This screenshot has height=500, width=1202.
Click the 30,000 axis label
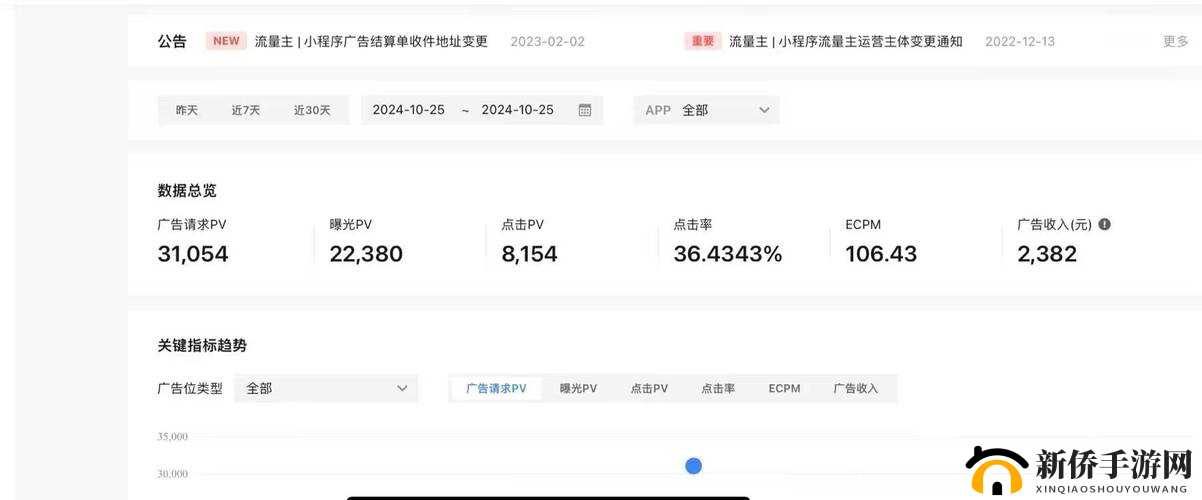(172, 474)
